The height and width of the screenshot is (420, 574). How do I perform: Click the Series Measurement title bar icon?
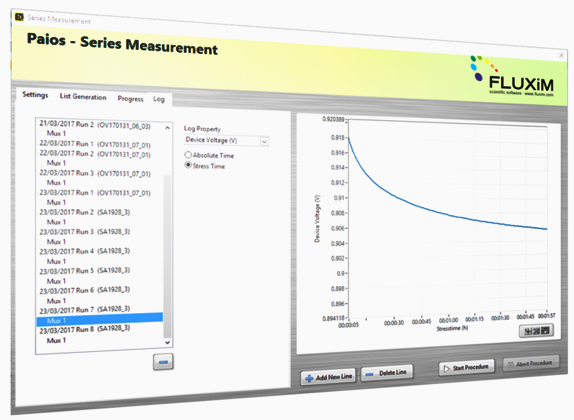[x=19, y=17]
